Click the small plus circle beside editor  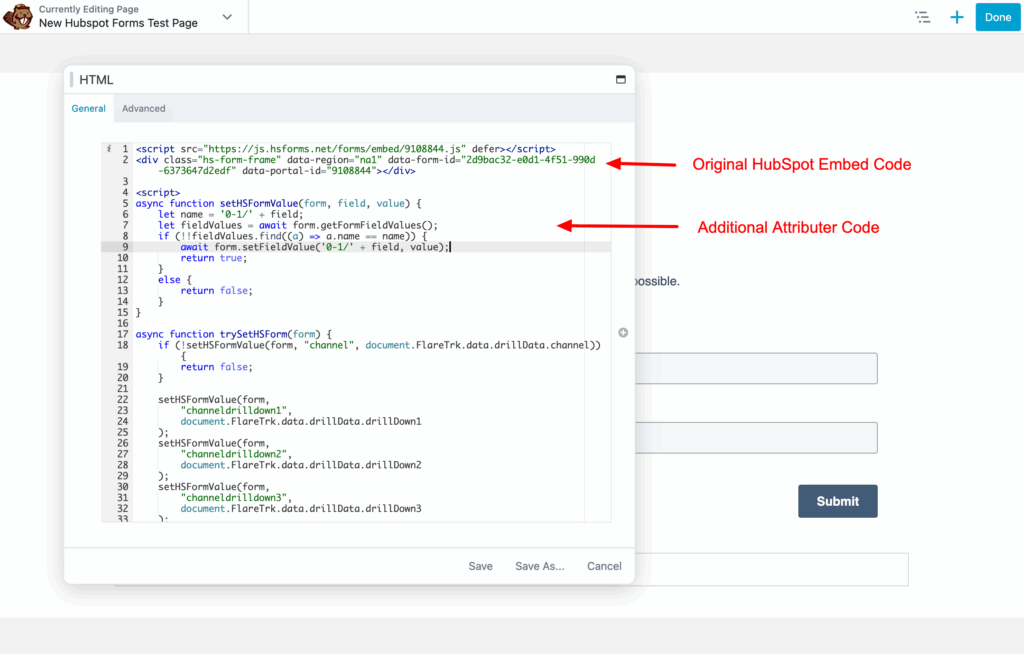(623, 333)
